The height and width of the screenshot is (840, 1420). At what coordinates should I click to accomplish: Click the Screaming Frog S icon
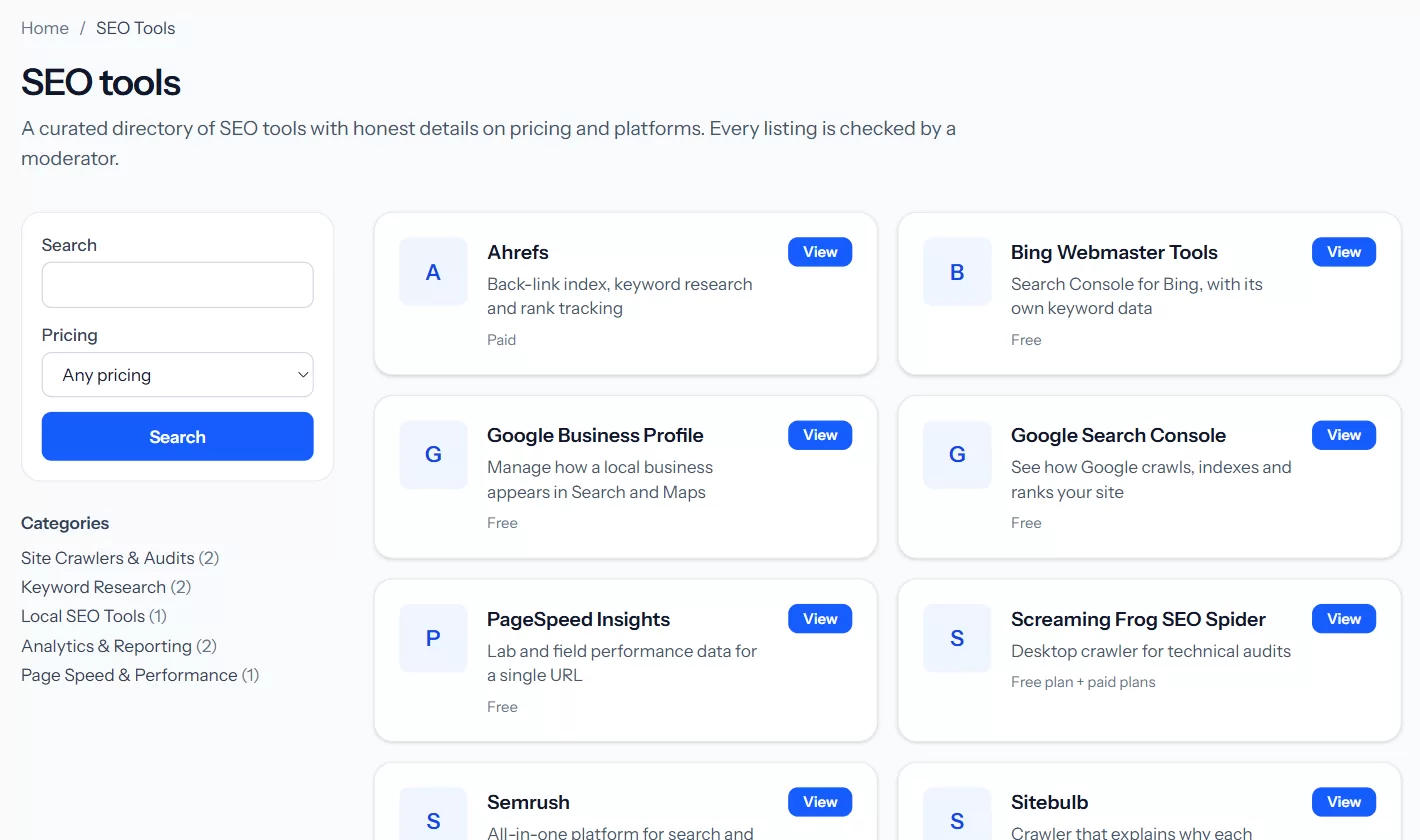957,638
